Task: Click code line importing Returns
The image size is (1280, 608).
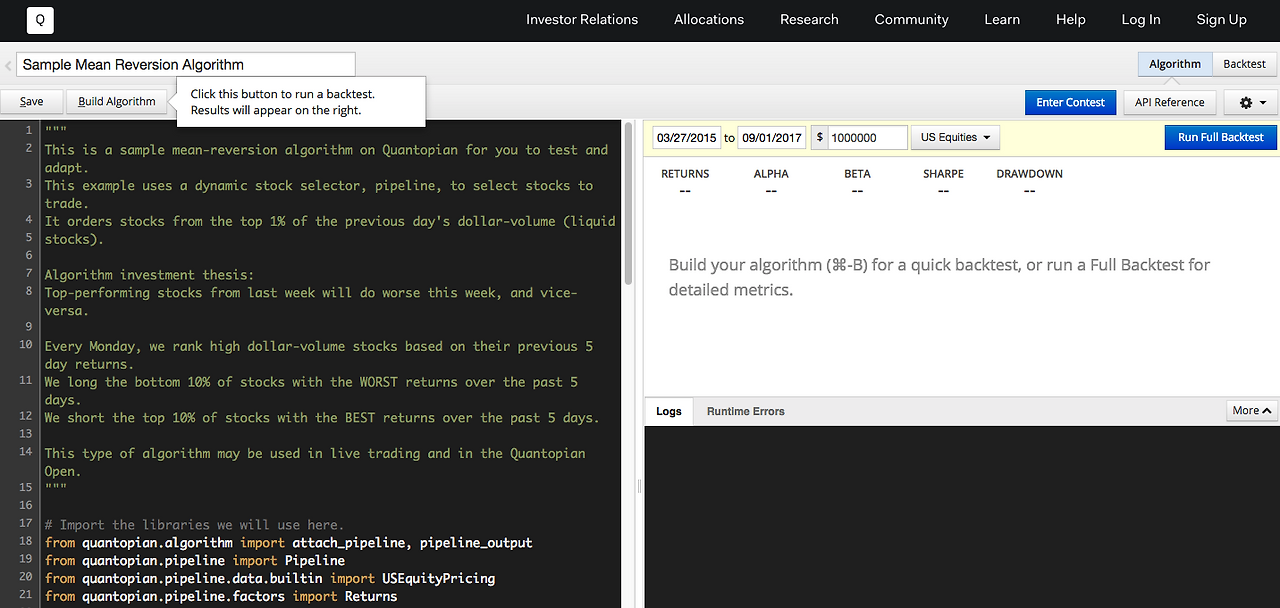Action: pos(221,597)
